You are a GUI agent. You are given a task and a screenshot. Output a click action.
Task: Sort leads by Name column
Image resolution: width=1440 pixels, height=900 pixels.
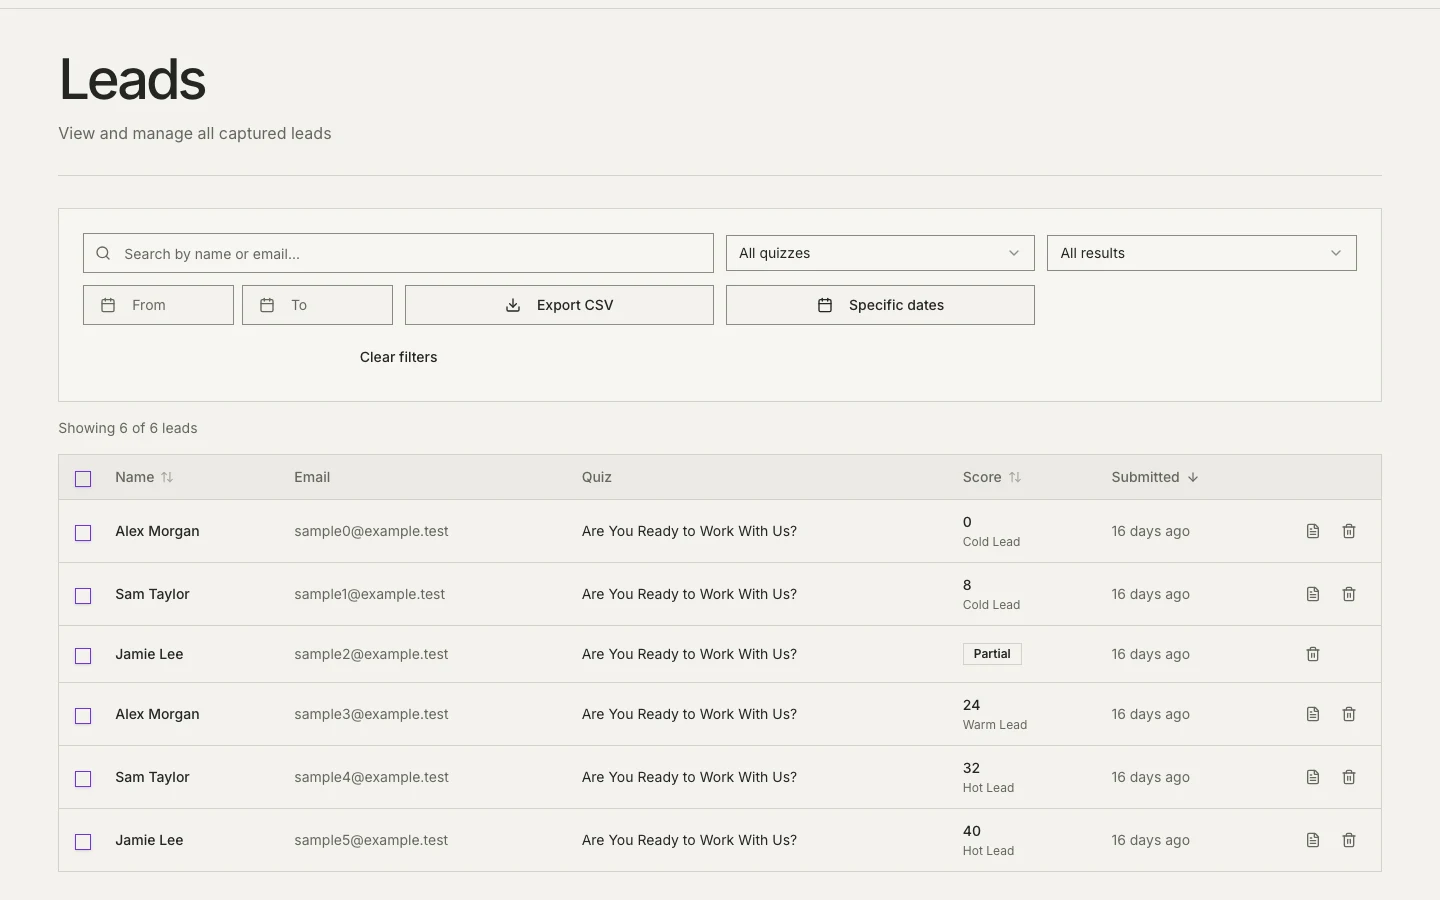[x=144, y=477]
